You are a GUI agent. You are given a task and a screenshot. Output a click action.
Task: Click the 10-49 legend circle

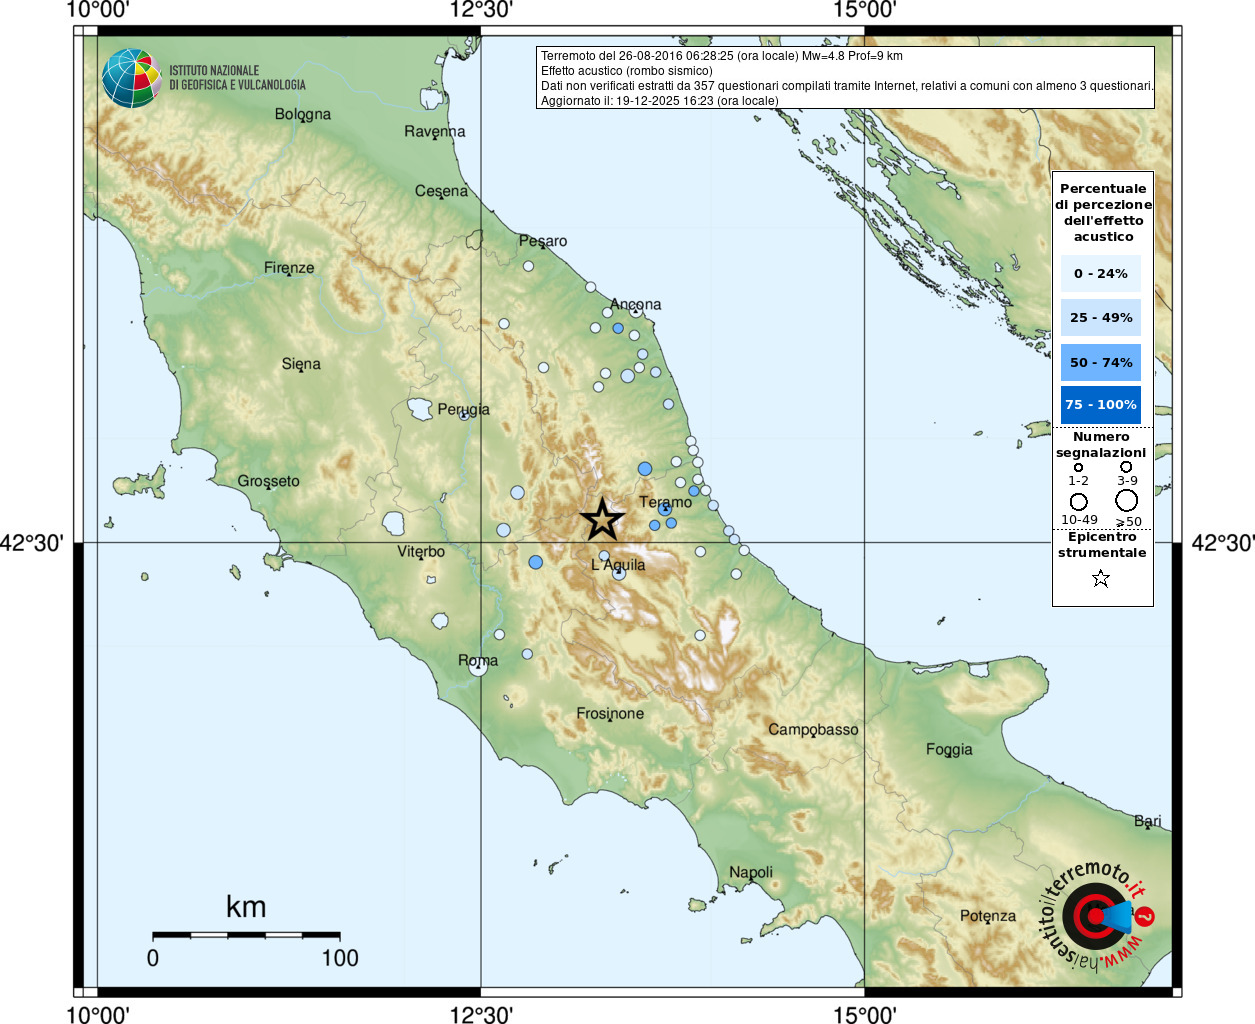click(x=1078, y=502)
